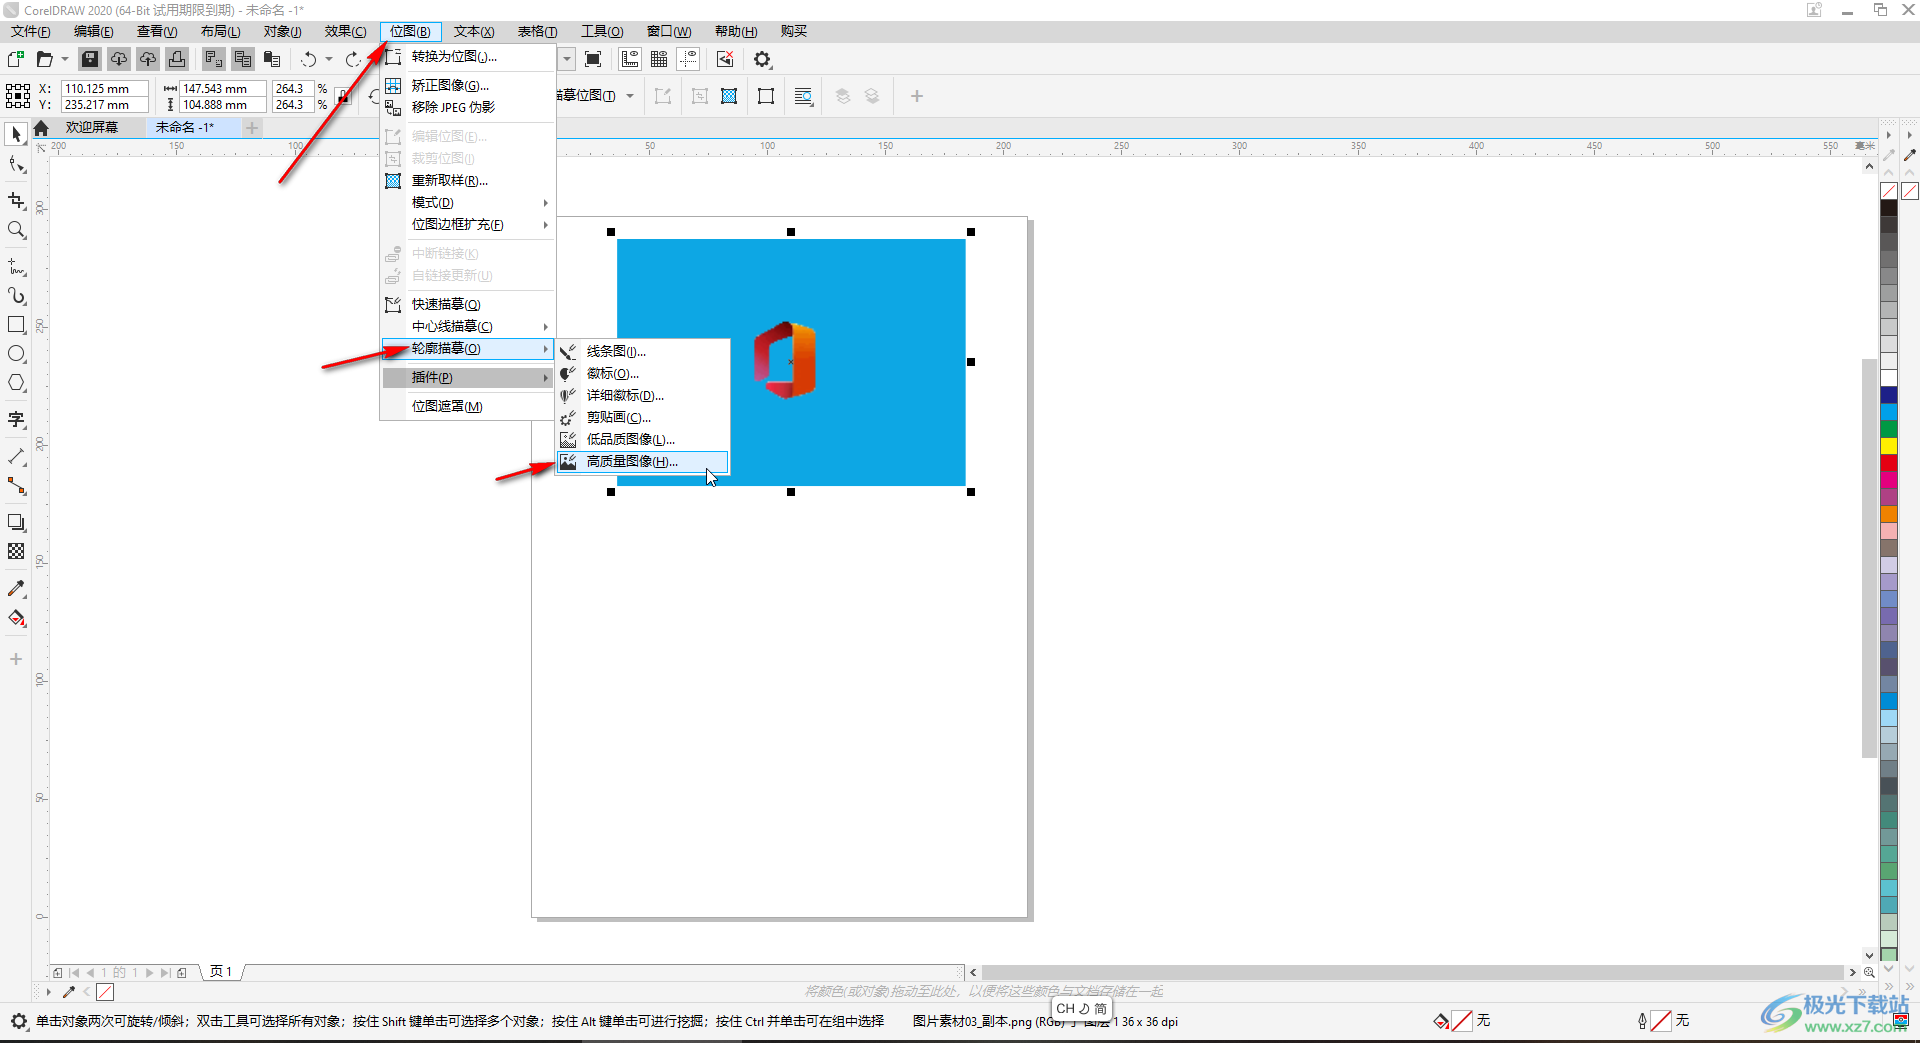Select the Crop tool

pos(16,201)
